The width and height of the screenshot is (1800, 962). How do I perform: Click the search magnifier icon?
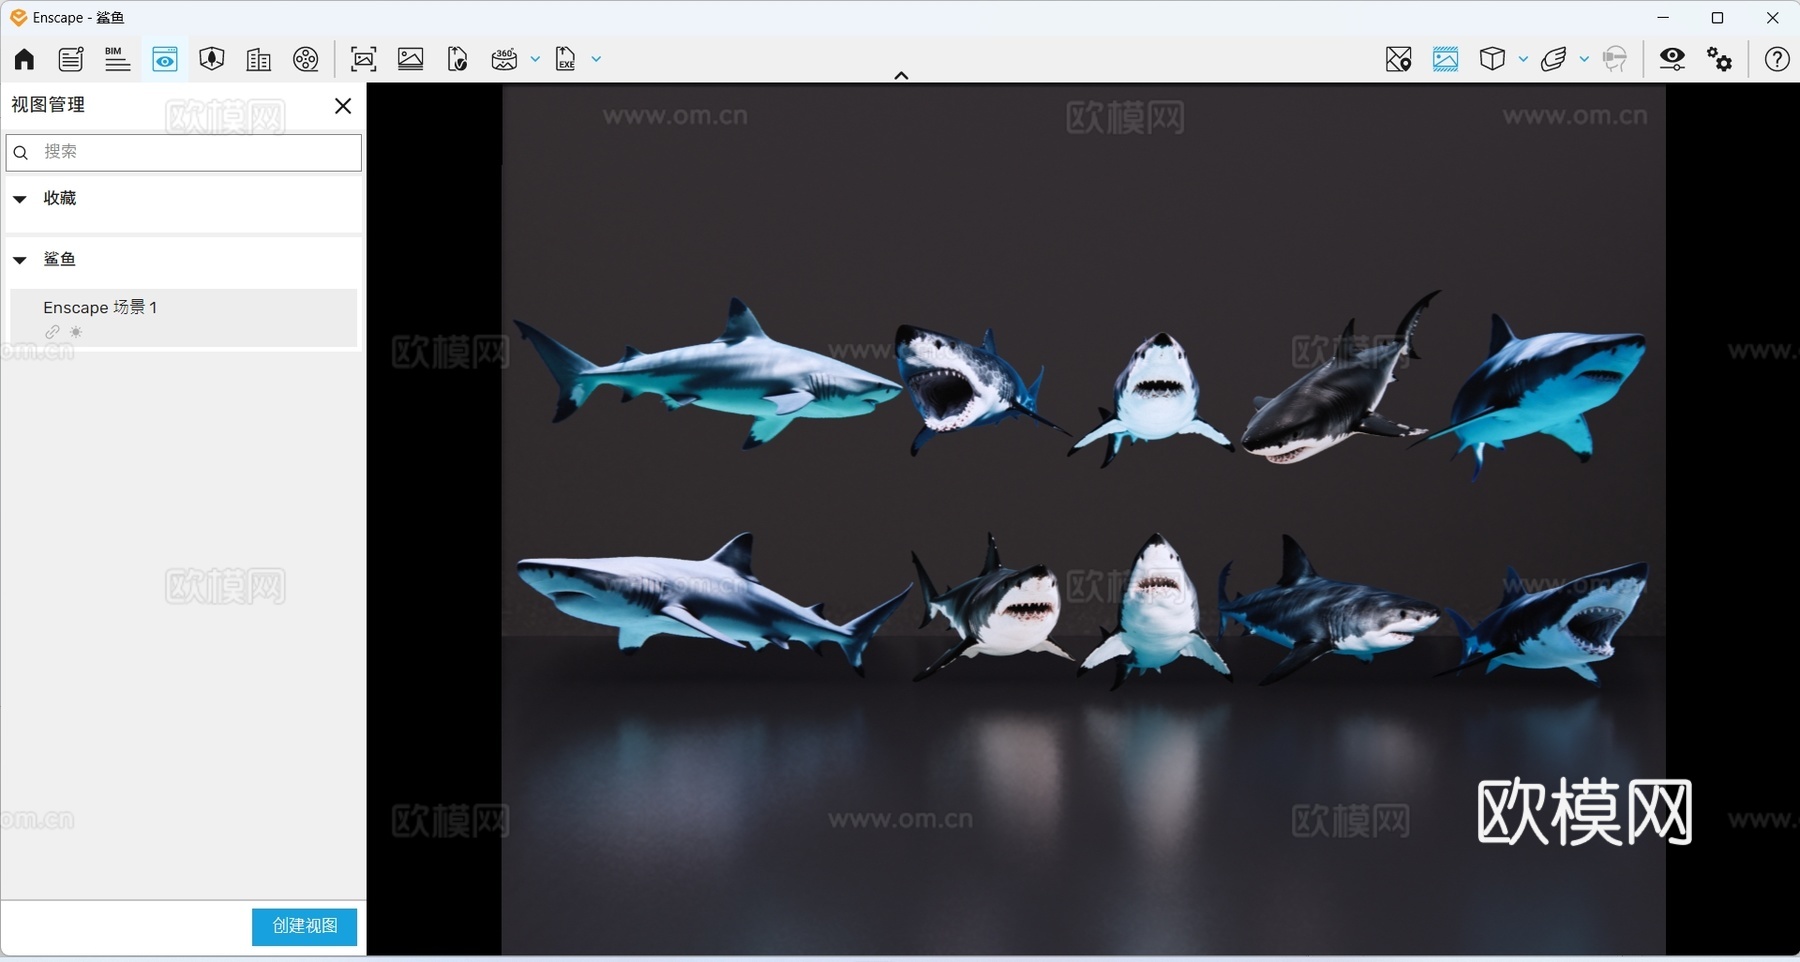(21, 152)
